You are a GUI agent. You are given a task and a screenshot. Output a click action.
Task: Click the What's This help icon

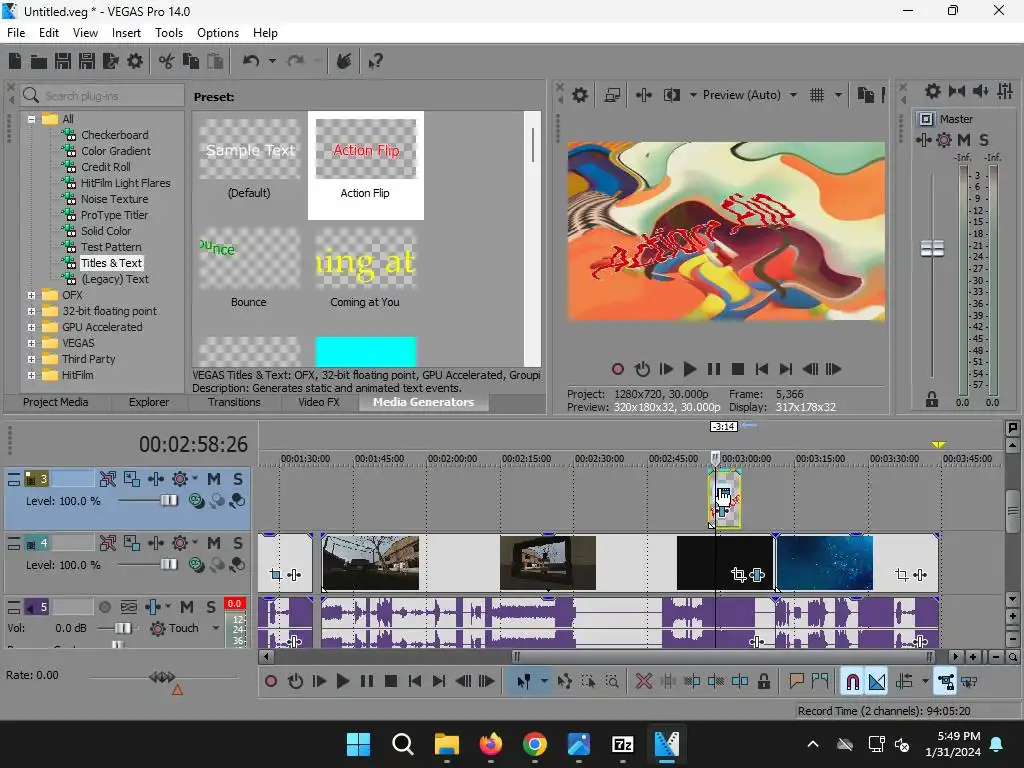pos(376,61)
